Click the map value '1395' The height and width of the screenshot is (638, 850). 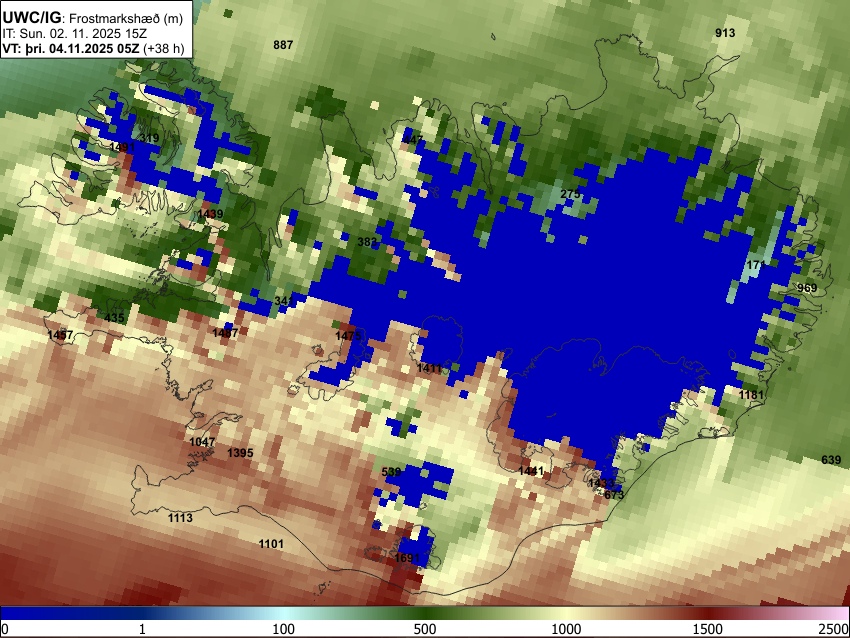tap(240, 453)
